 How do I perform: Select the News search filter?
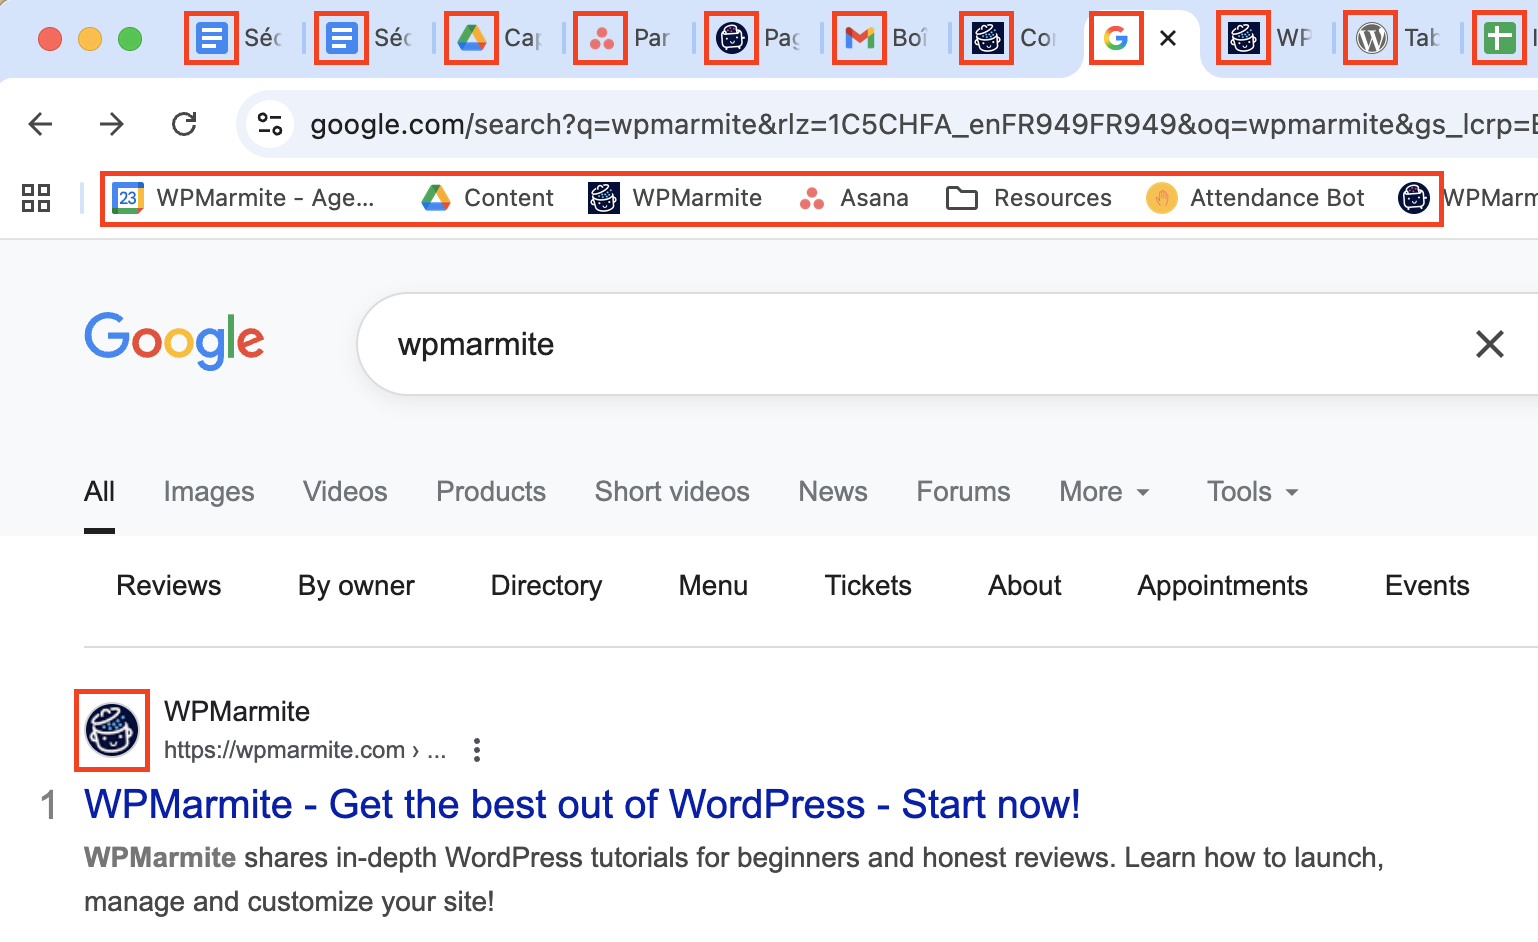(833, 492)
